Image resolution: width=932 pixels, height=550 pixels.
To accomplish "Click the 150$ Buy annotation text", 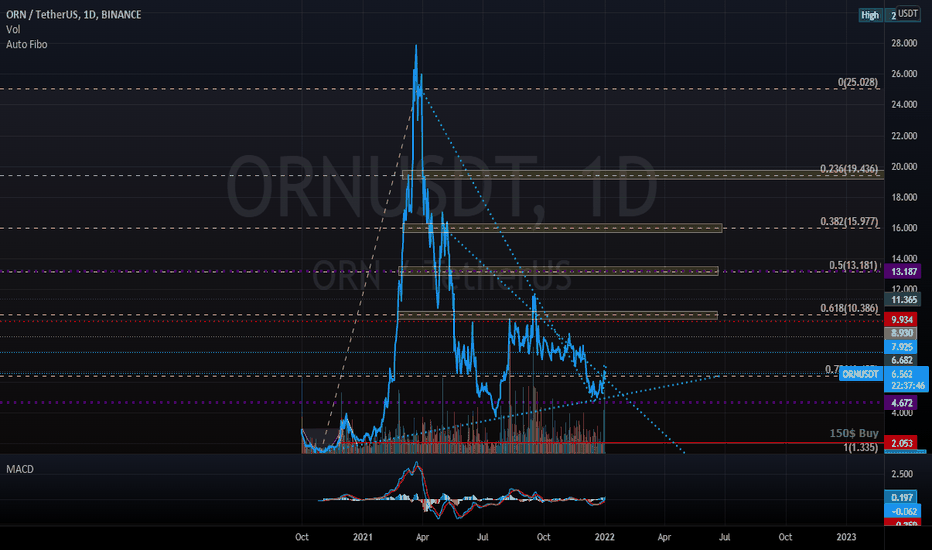I will click(x=854, y=433).
